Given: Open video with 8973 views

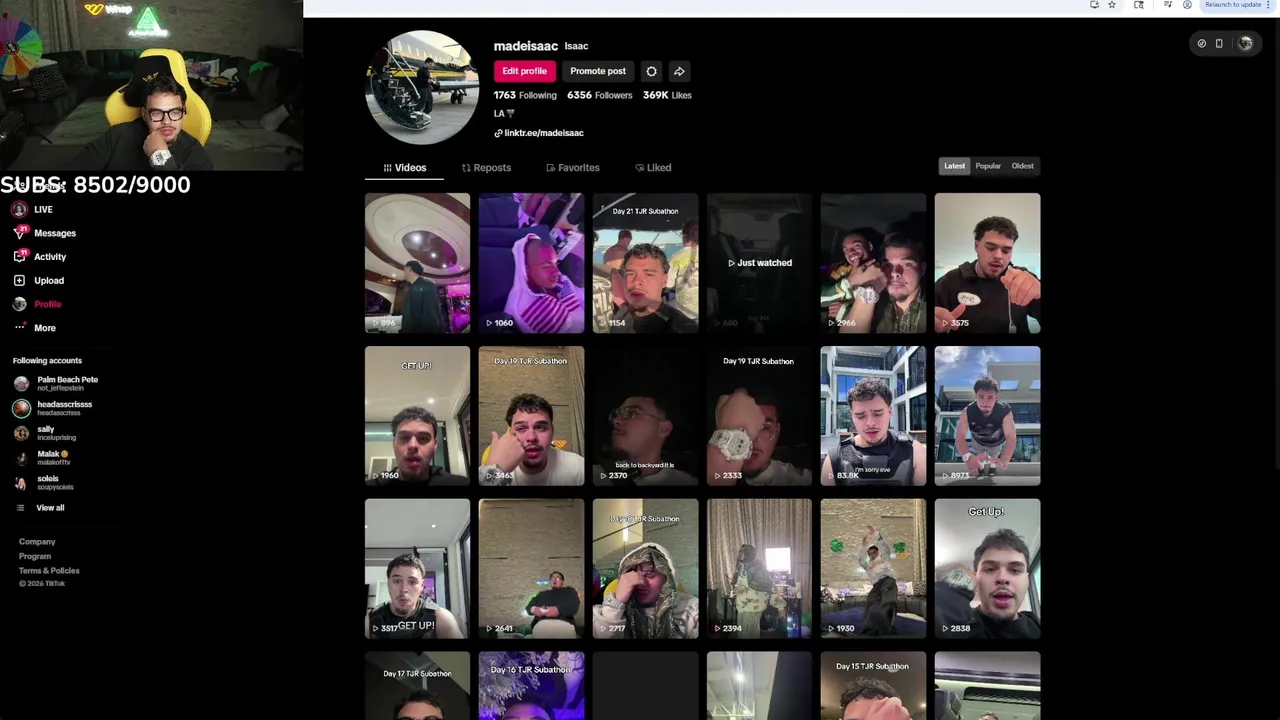Looking at the screenshot, I should (987, 416).
